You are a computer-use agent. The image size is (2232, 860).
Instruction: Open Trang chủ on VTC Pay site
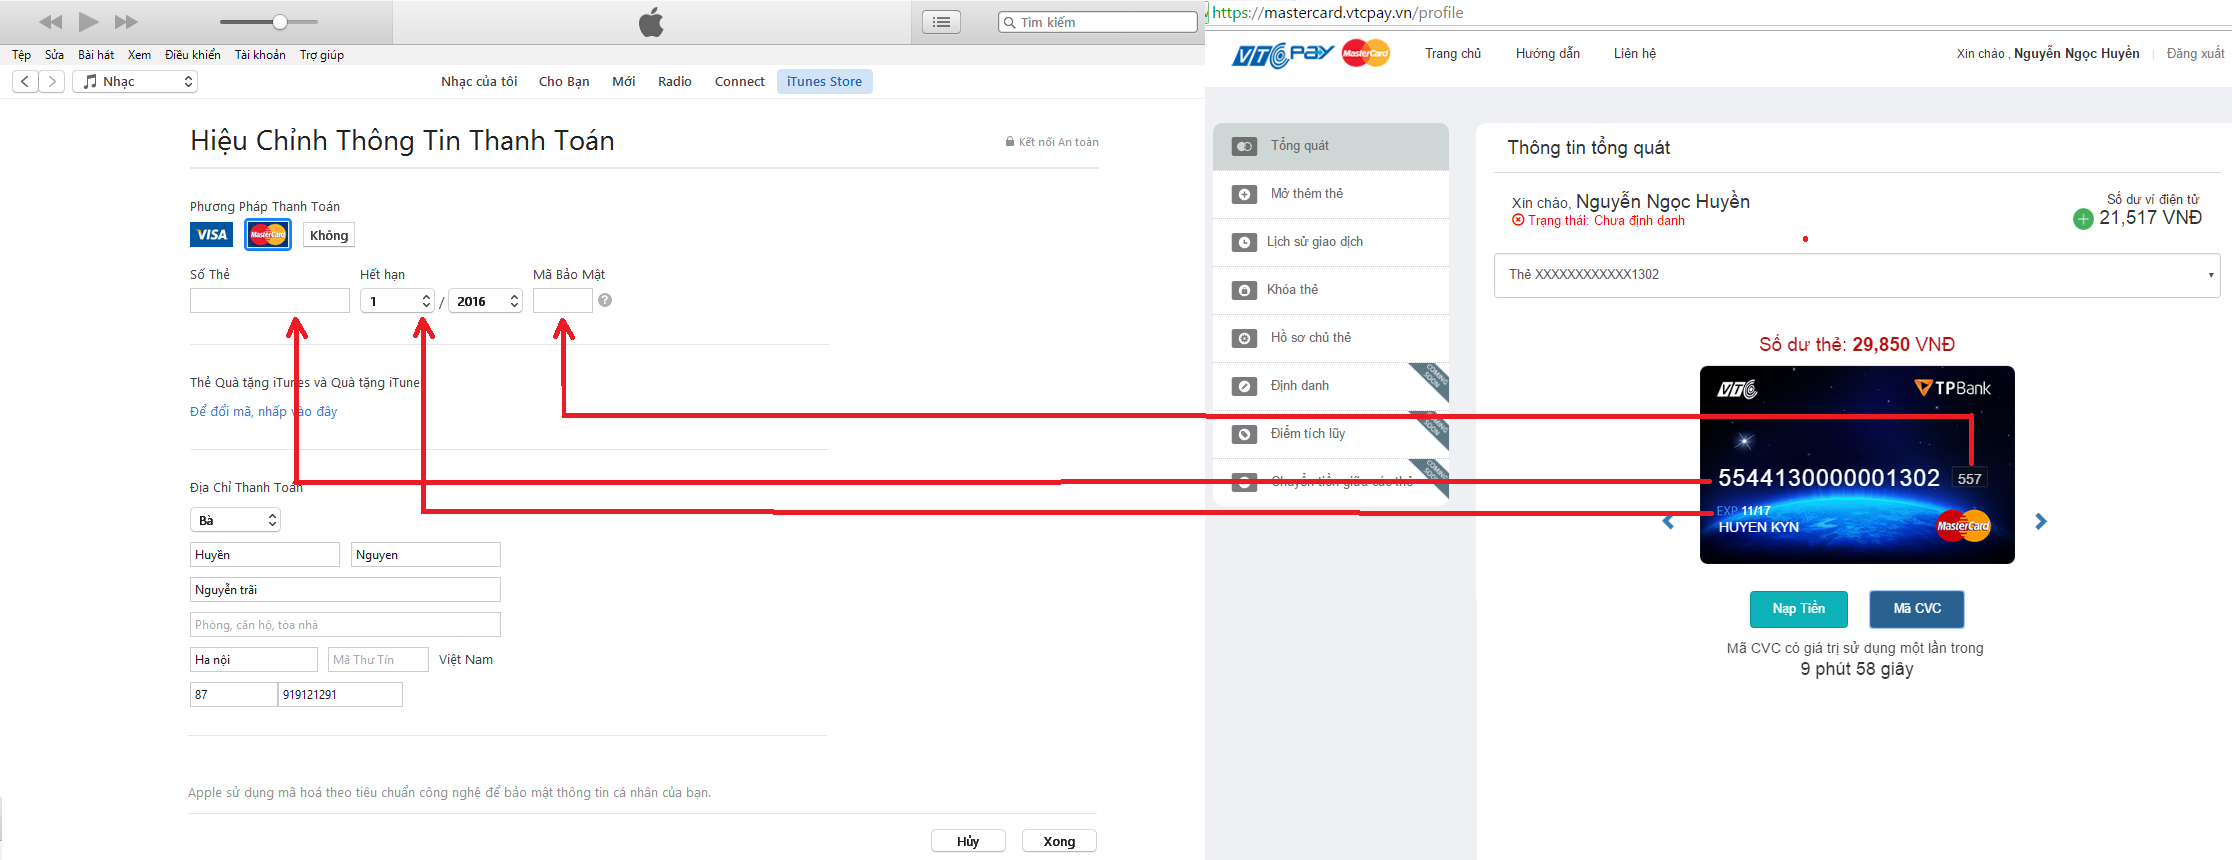1453,54
